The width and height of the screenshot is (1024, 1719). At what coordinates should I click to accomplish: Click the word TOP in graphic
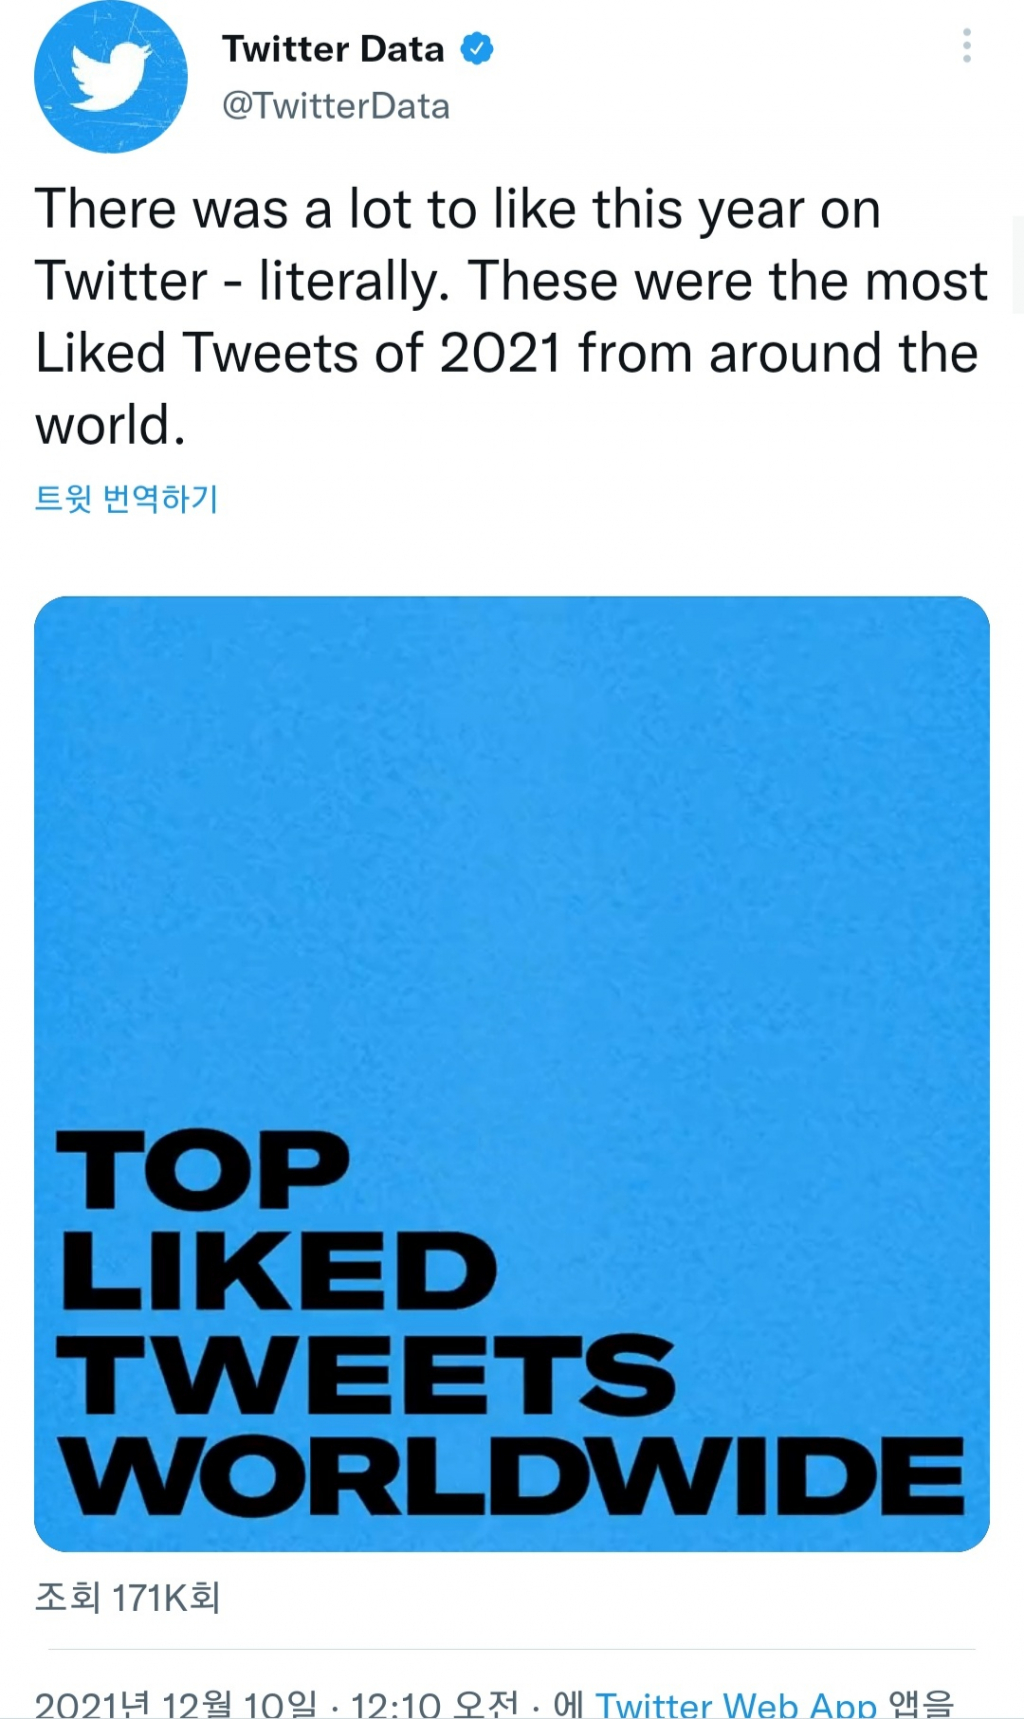(x=203, y=1170)
